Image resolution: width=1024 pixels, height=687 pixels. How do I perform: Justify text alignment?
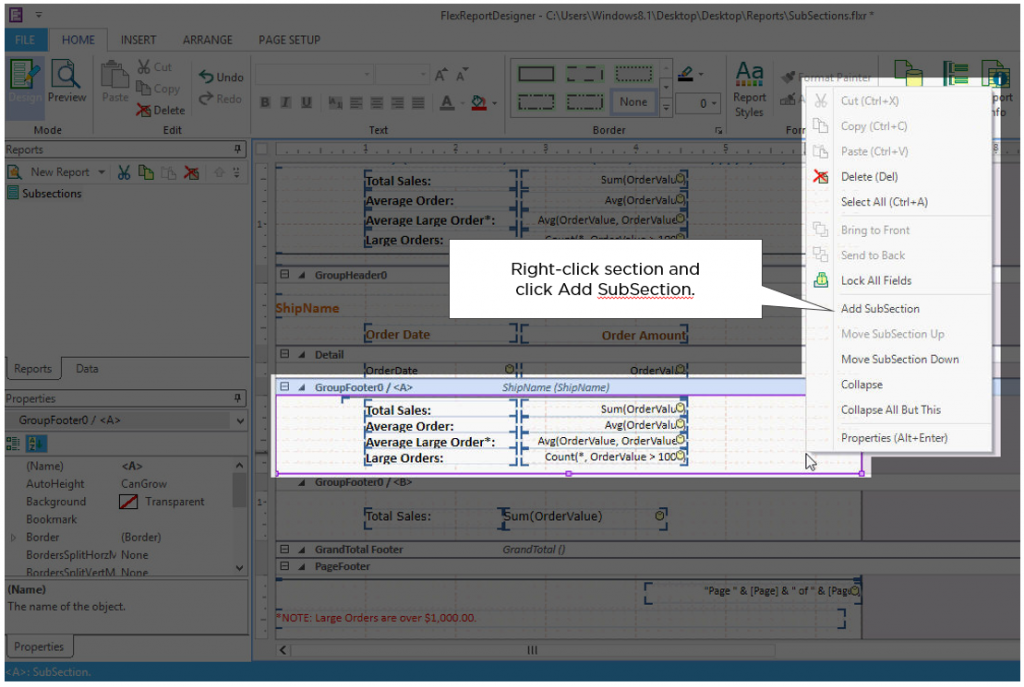[x=419, y=103]
